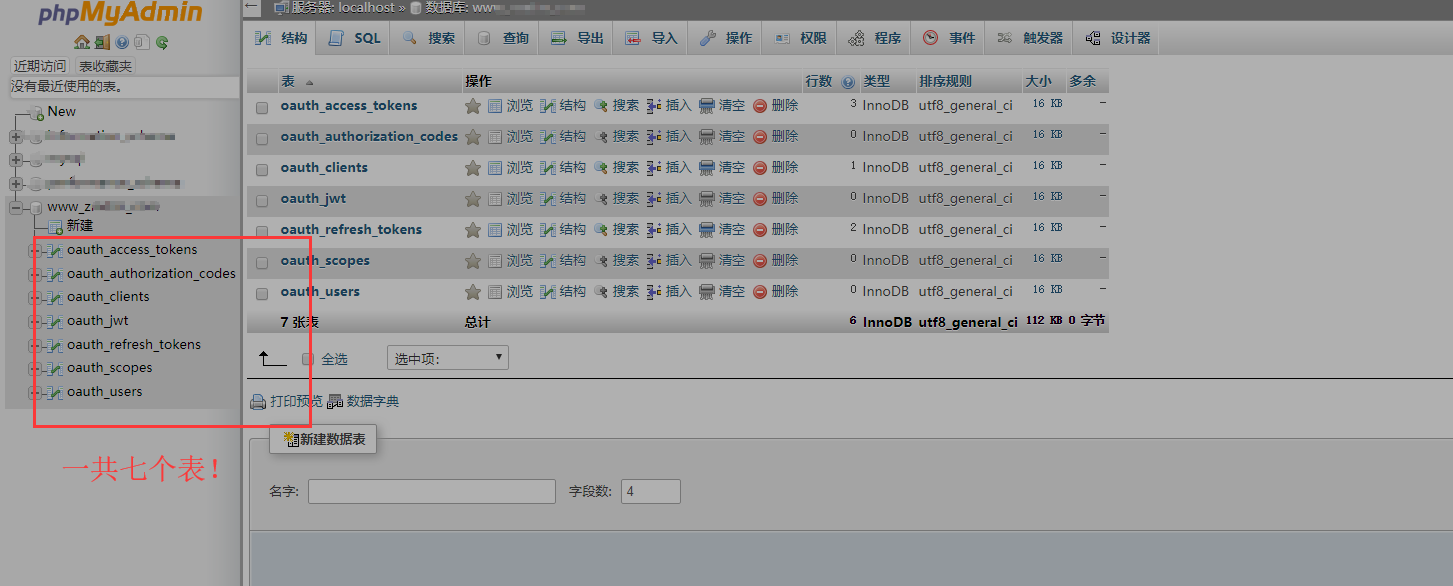The width and height of the screenshot is (1453, 586).
Task: Expand oauth_authorization_codes in sidebar tree
Action: 34,274
